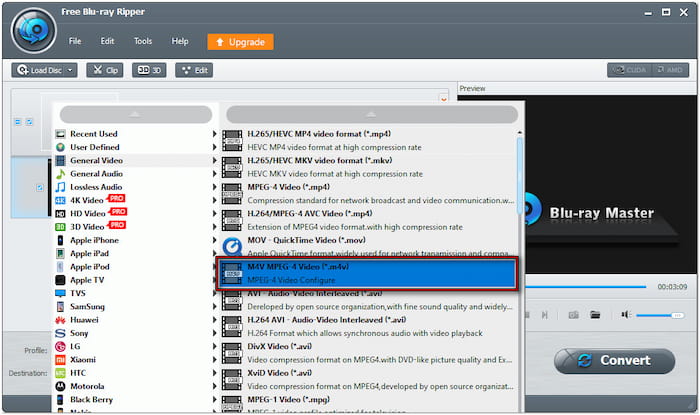Select M4V MPEG-4 Video format

[x=367, y=273]
